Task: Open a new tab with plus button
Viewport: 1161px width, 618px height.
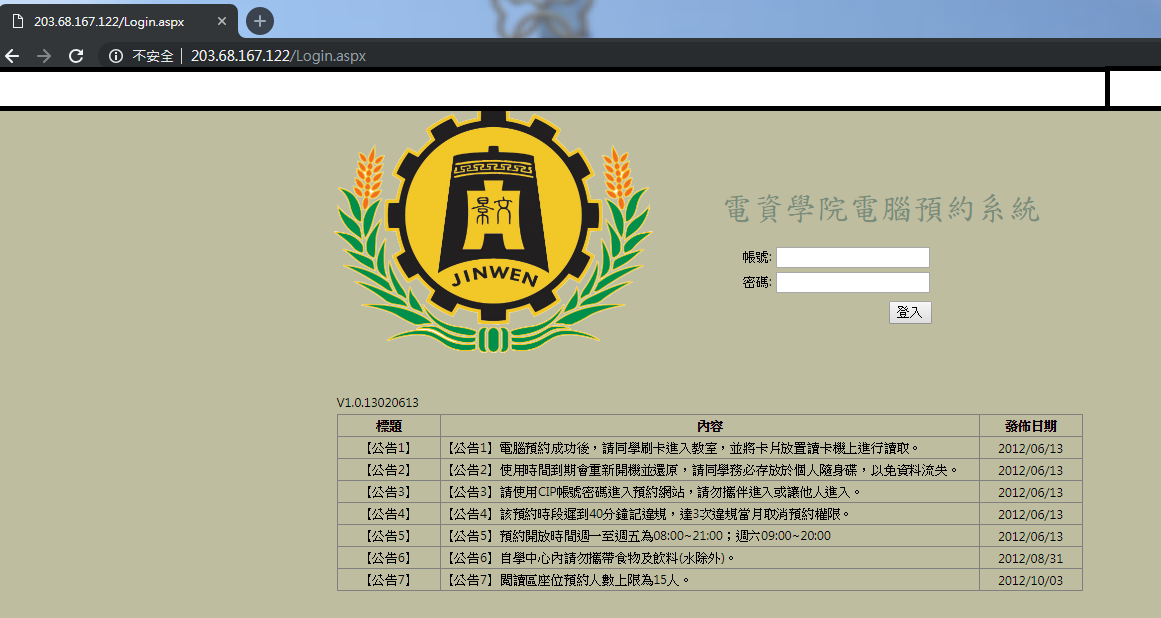Action: point(259,21)
